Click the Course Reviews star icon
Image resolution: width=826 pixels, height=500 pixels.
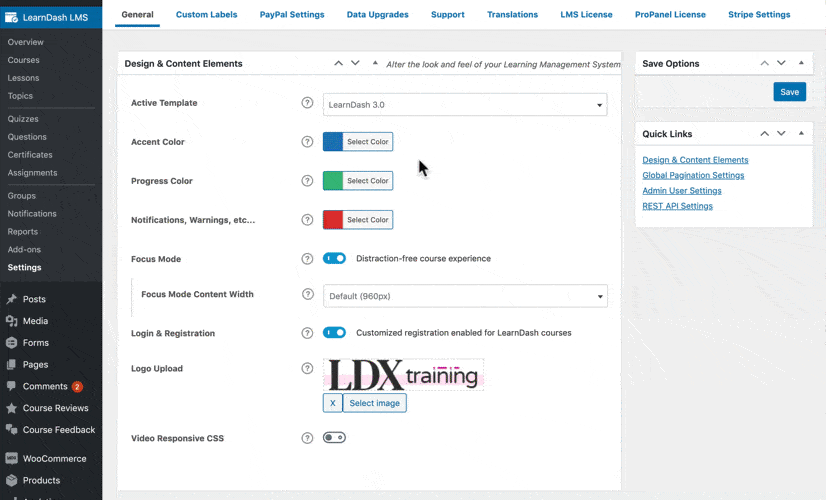click(11, 408)
